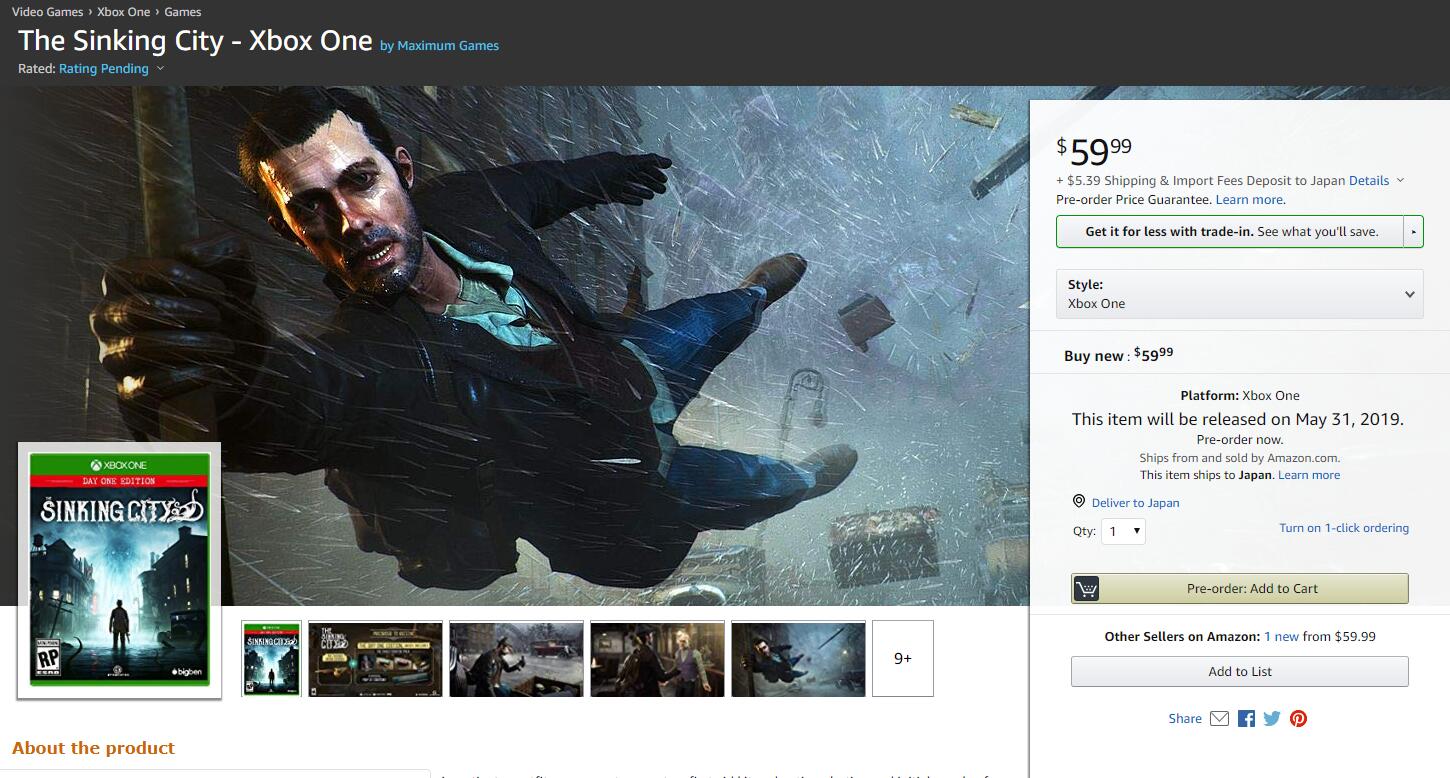The height and width of the screenshot is (778, 1450).
Task: Click Pre-order: Add to Cart button
Action: click(1252, 589)
